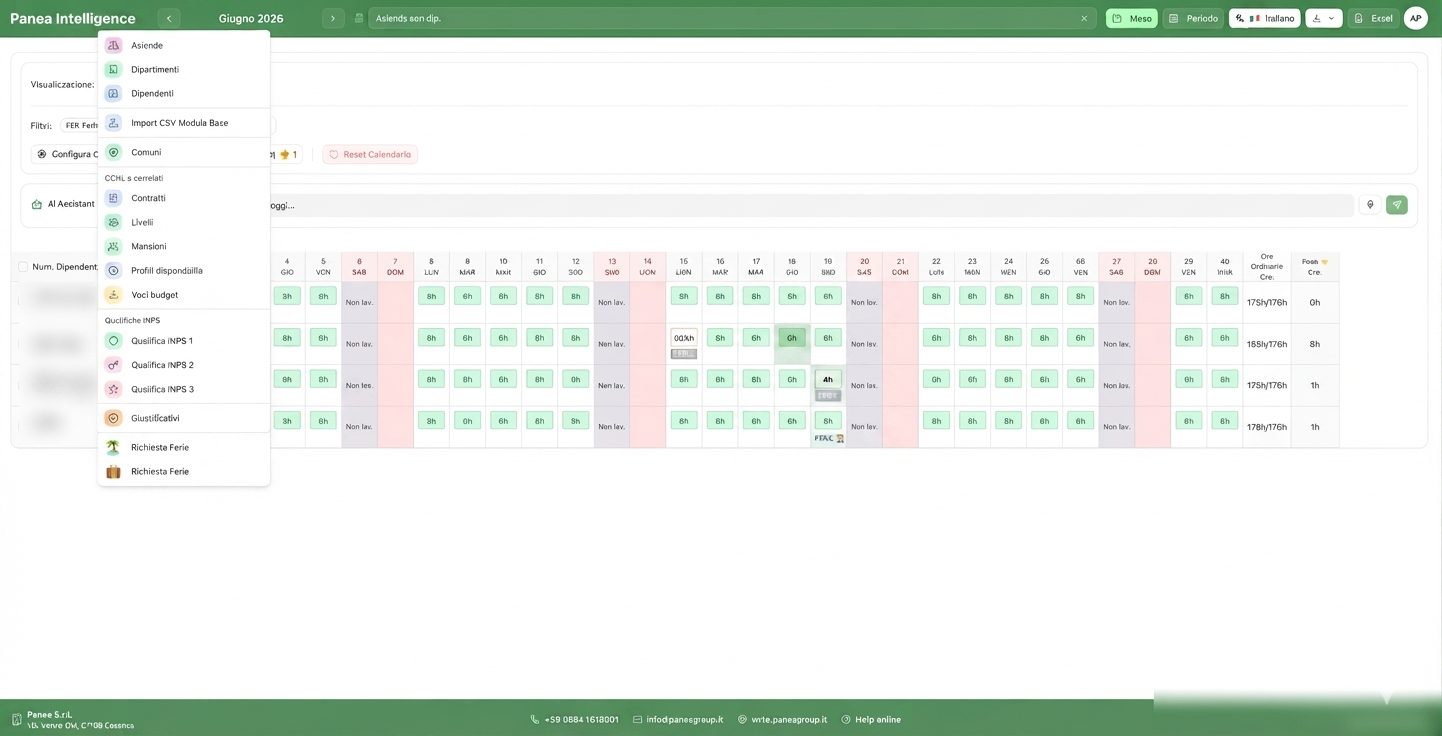Click the Giugno 2026 month label
The height and width of the screenshot is (736, 1442).
pyautogui.click(x=251, y=18)
